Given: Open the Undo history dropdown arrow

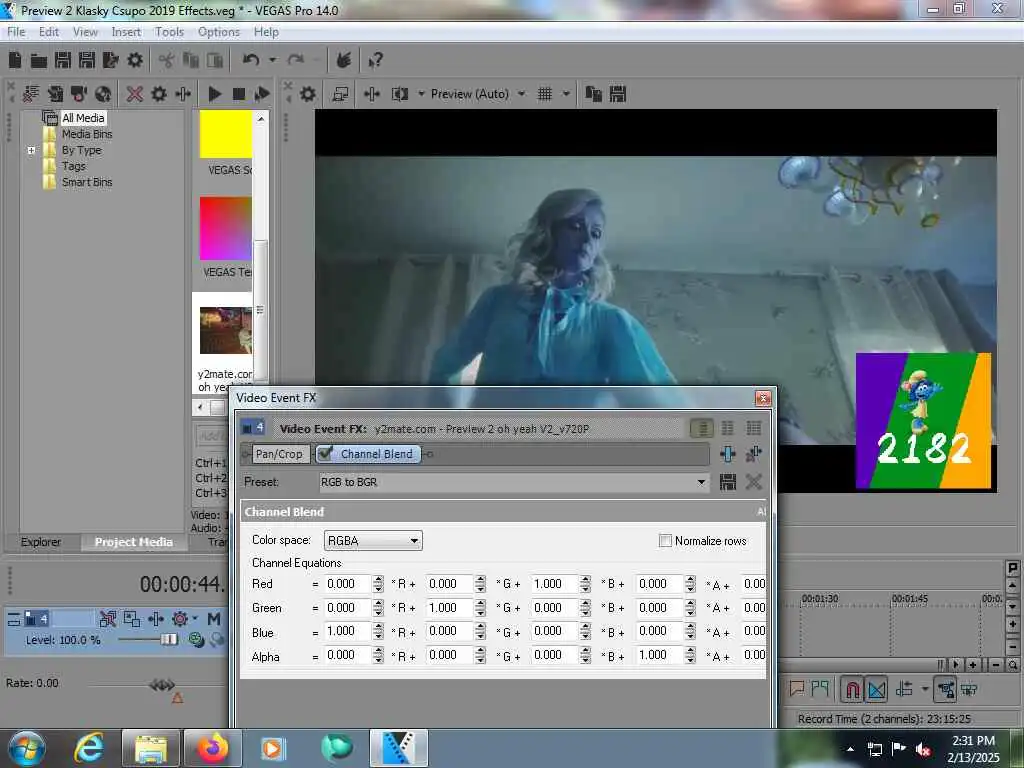Looking at the screenshot, I should pyautogui.click(x=272, y=60).
